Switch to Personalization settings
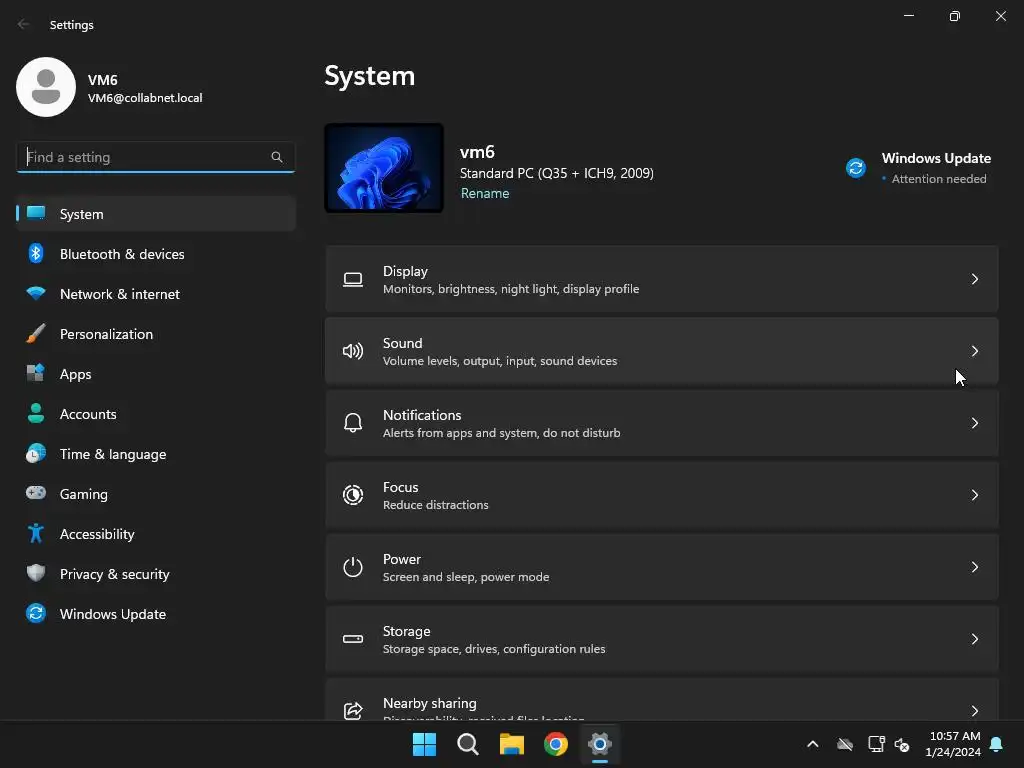1024x768 pixels. point(155,334)
